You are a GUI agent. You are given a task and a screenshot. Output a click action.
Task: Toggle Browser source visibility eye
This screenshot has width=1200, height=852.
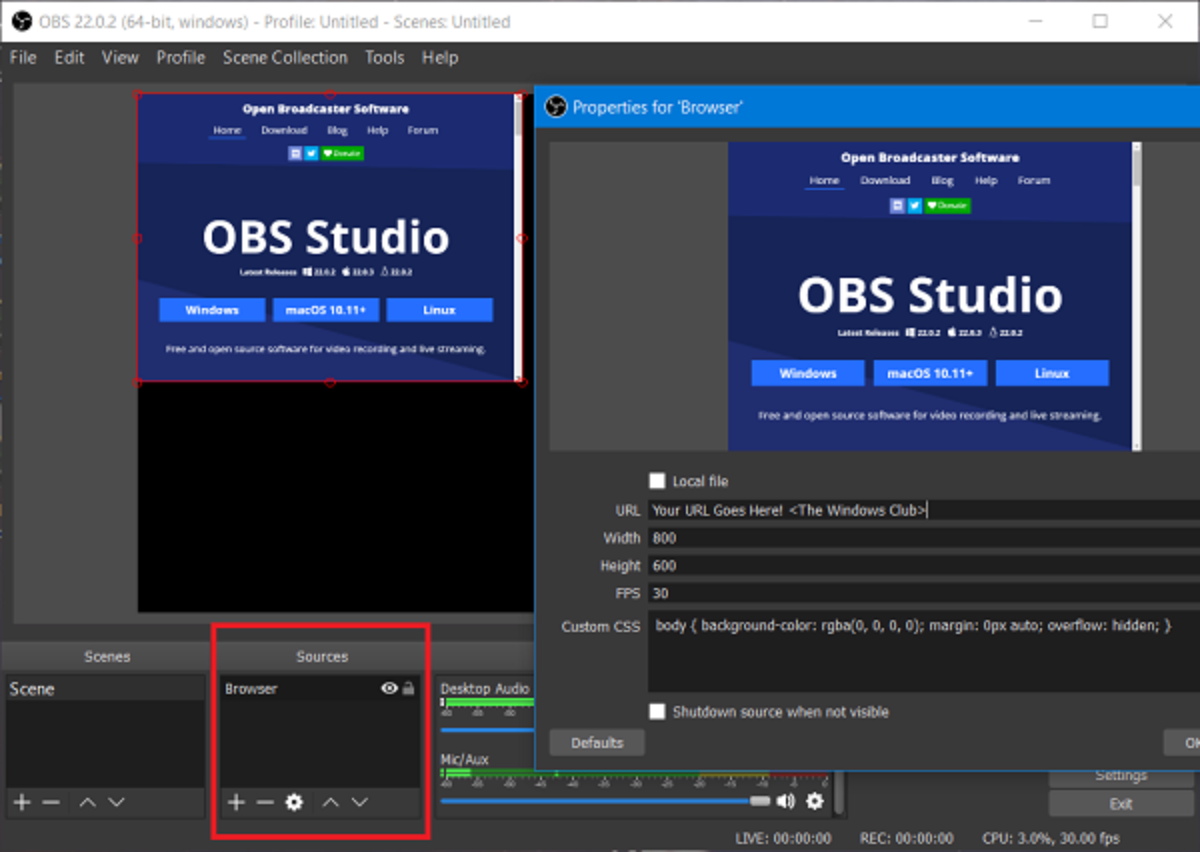click(389, 688)
